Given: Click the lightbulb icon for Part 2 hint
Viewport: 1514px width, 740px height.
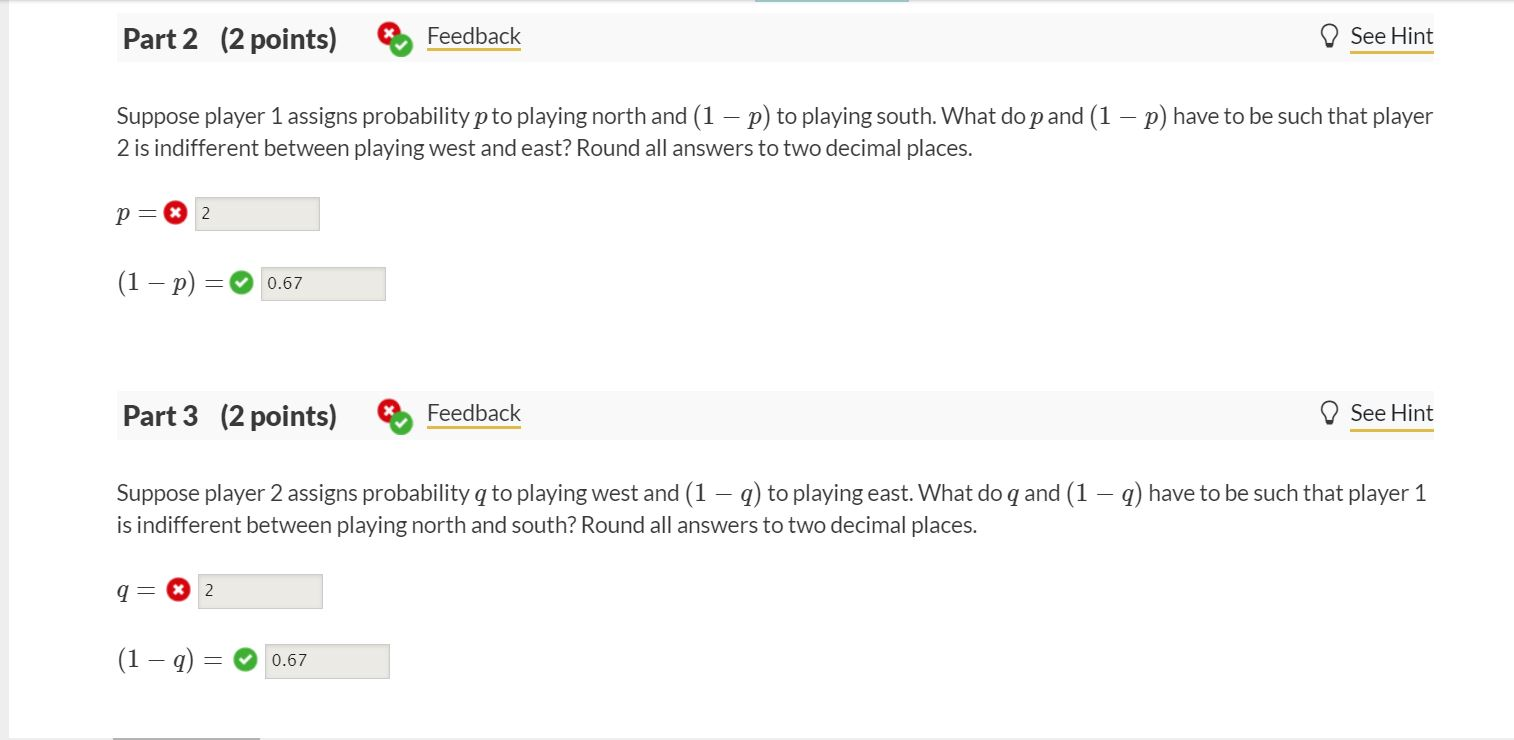Looking at the screenshot, I should coord(1329,35).
